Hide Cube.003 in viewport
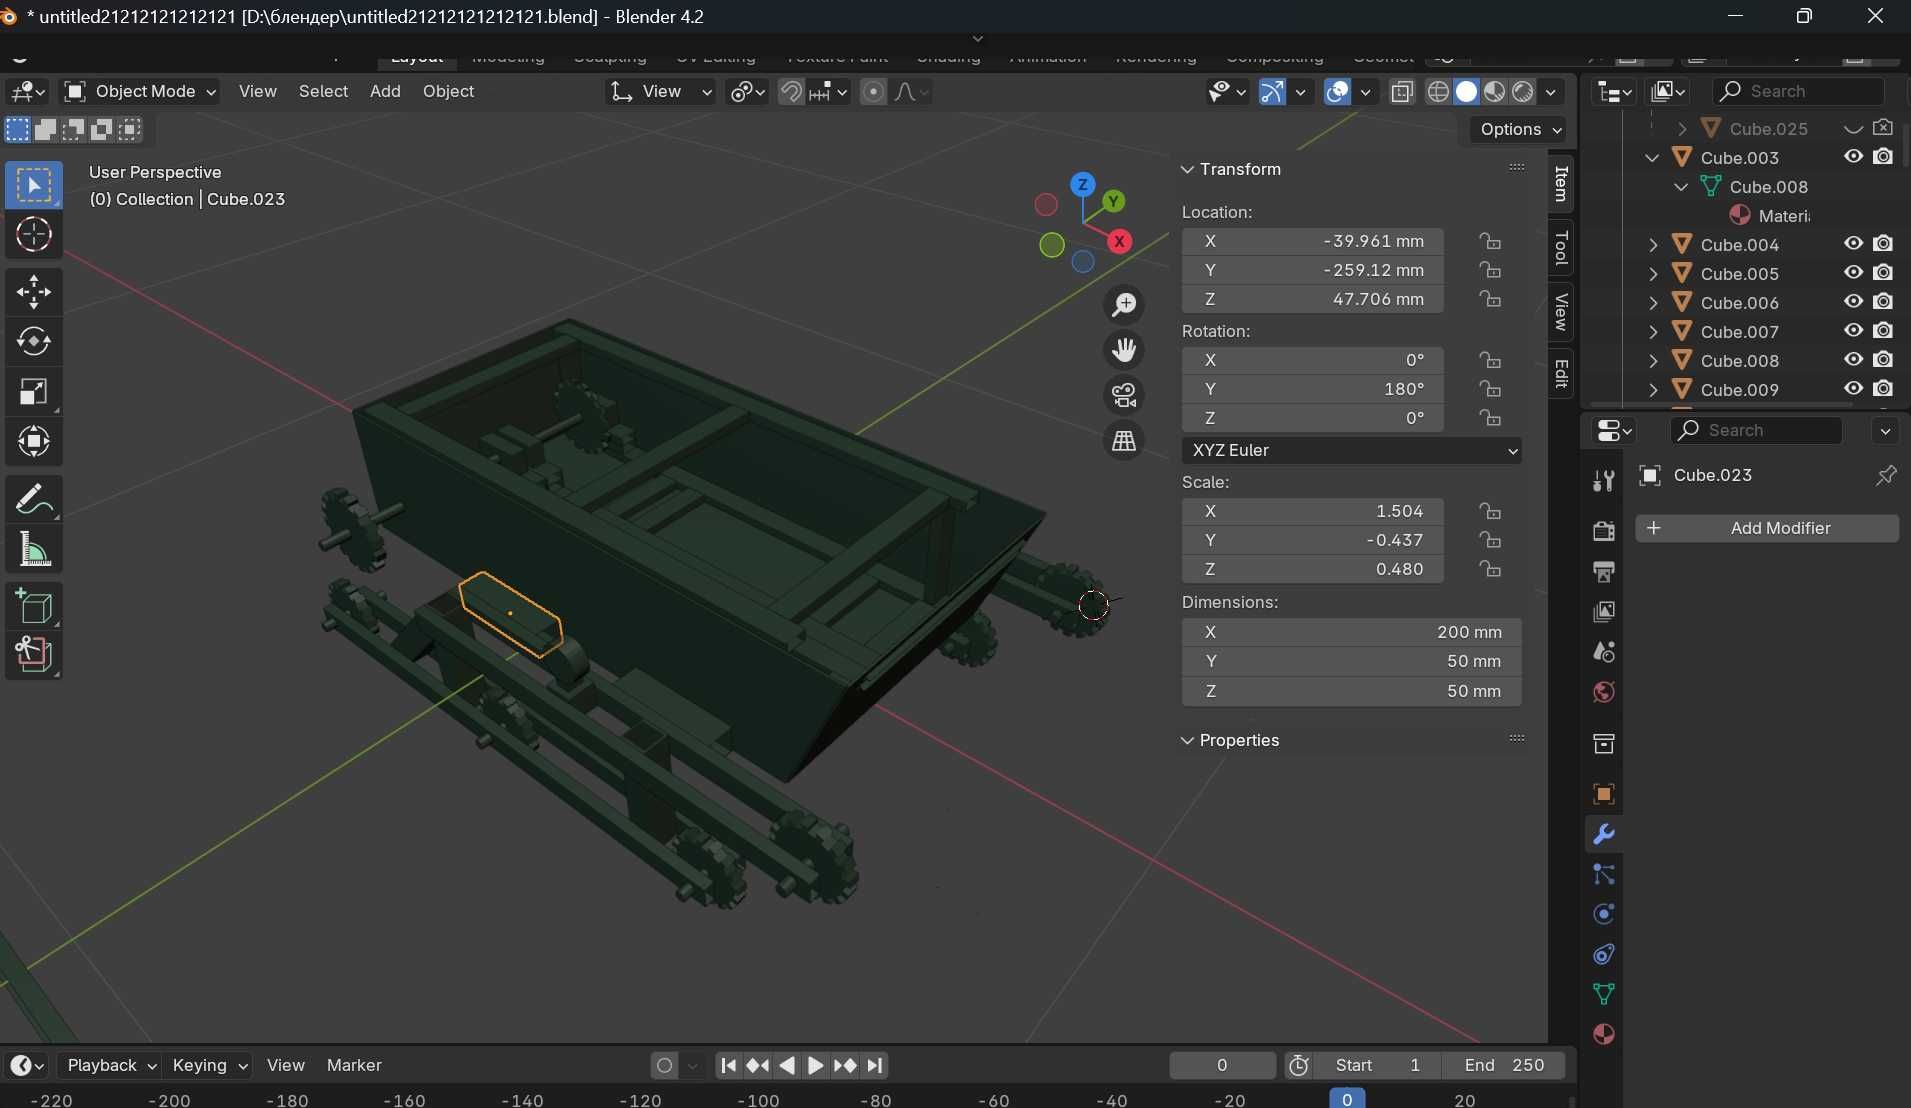 (x=1854, y=157)
